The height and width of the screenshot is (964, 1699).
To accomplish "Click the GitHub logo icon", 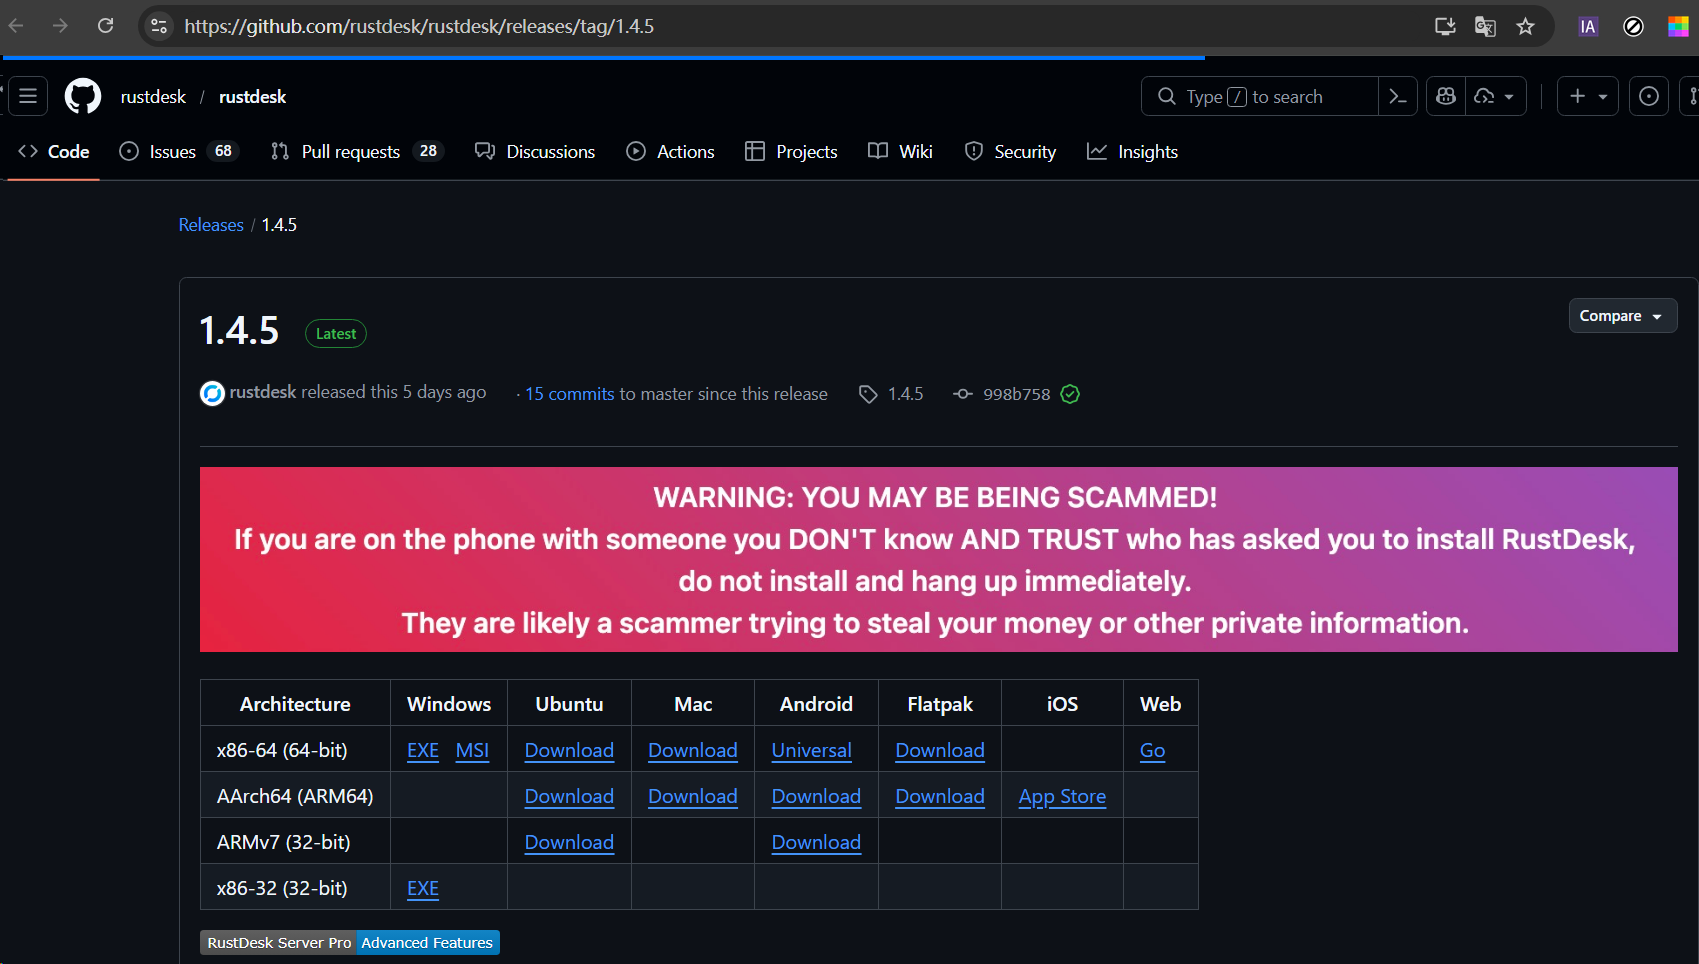I will (83, 96).
